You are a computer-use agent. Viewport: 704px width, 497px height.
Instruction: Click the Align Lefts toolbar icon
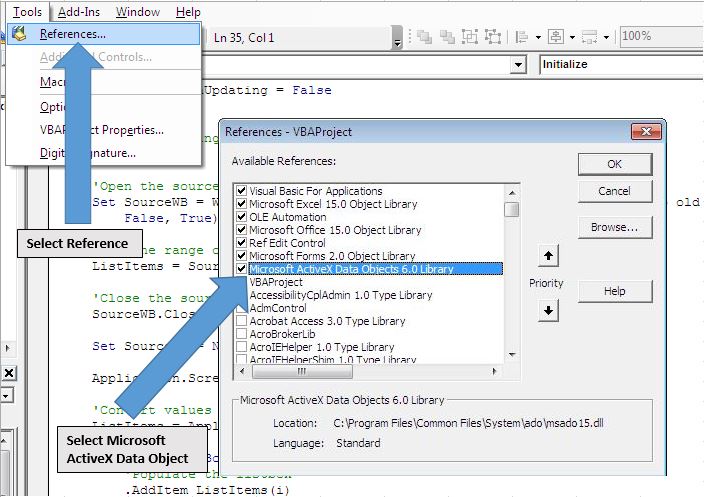coord(521,37)
